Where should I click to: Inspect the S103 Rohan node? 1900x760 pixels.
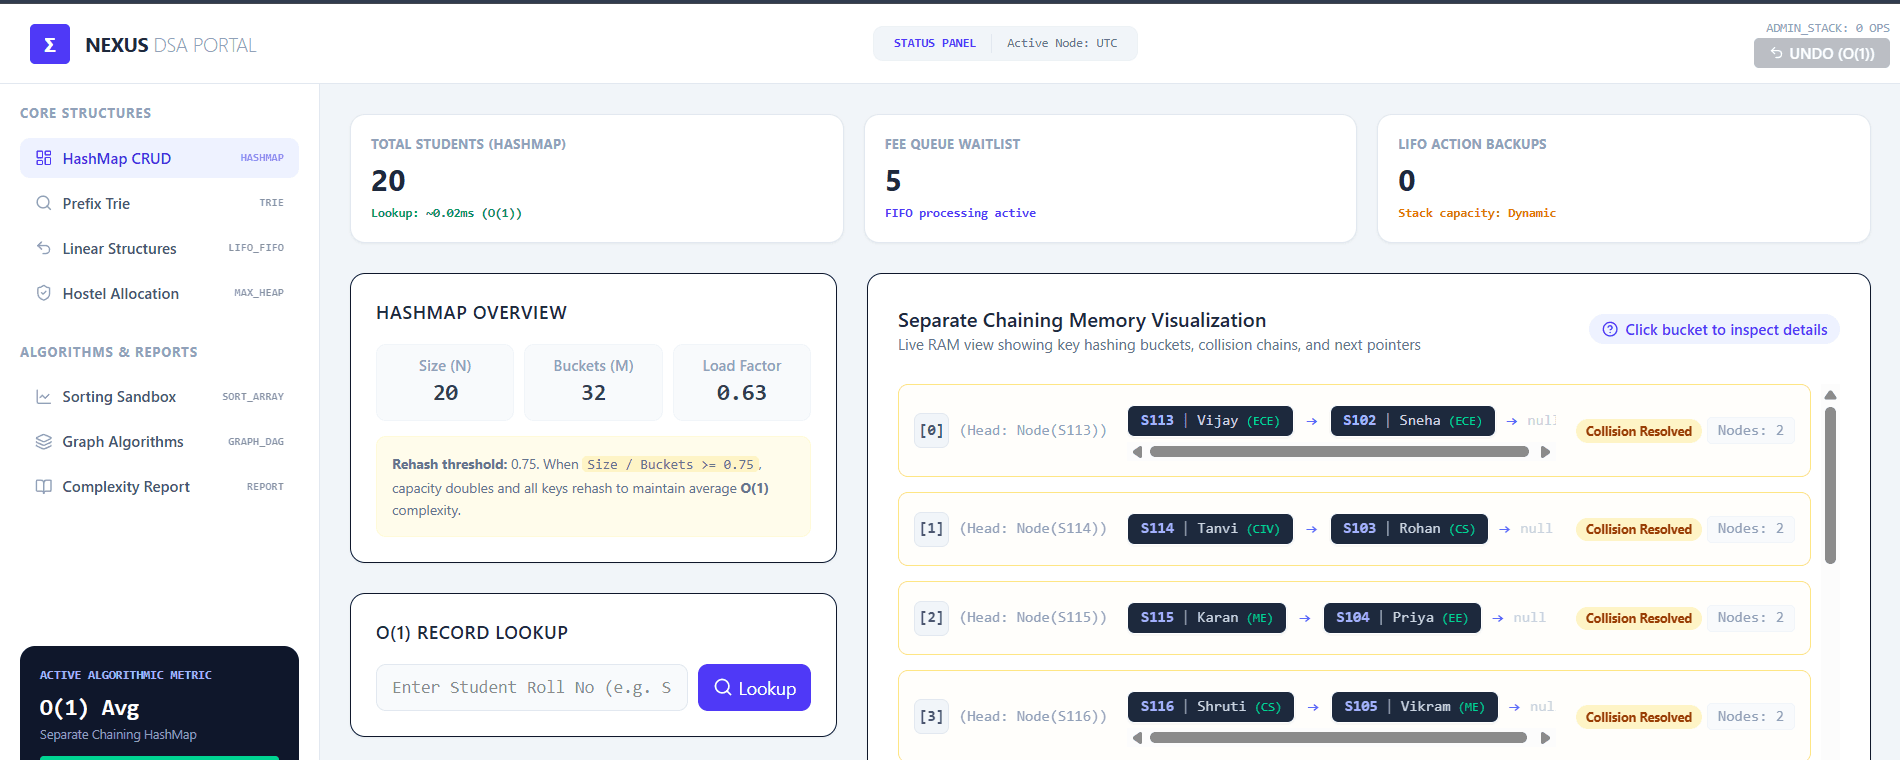pos(1409,529)
